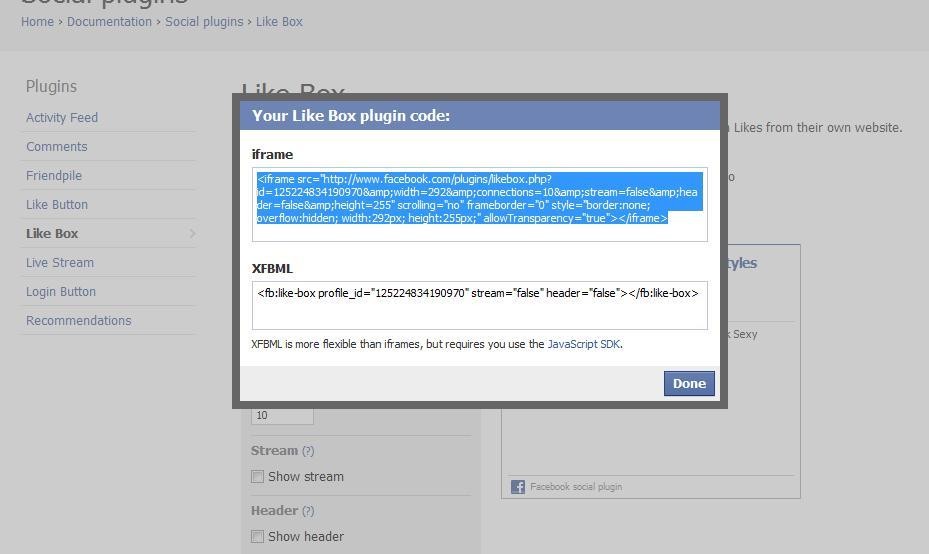929x554 pixels.
Task: Expand the Like Box sidebar arrow
Action: point(192,234)
